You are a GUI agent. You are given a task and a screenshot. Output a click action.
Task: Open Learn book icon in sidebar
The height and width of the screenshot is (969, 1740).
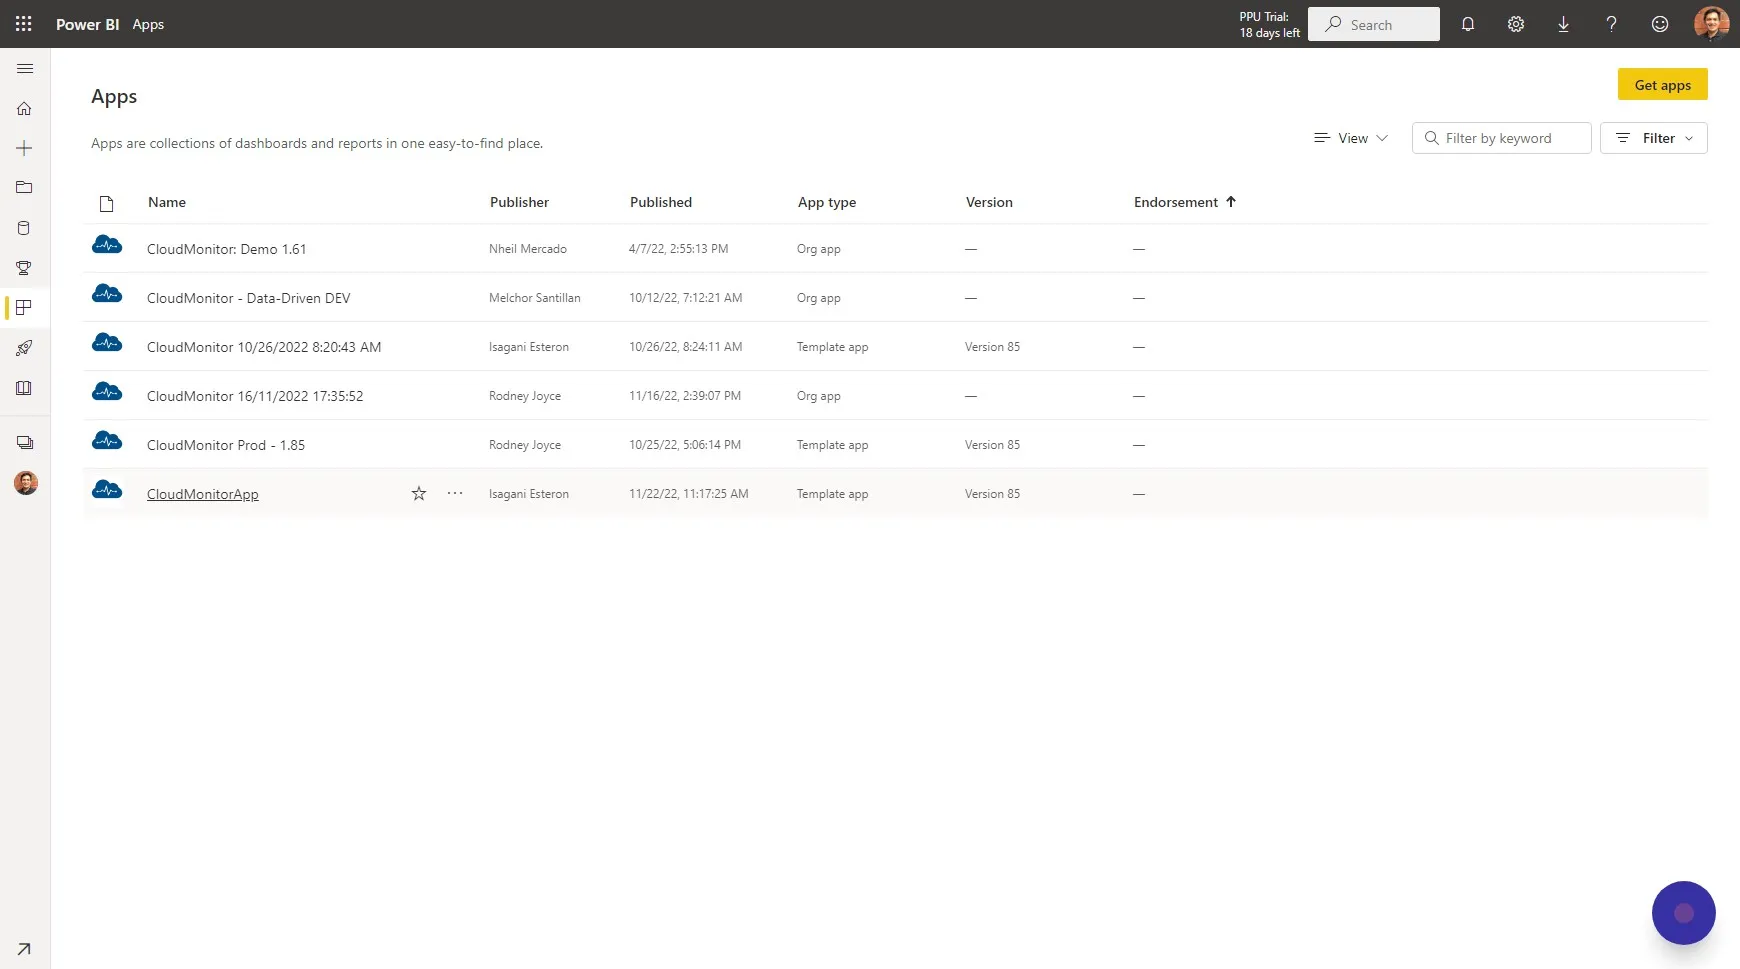25,388
